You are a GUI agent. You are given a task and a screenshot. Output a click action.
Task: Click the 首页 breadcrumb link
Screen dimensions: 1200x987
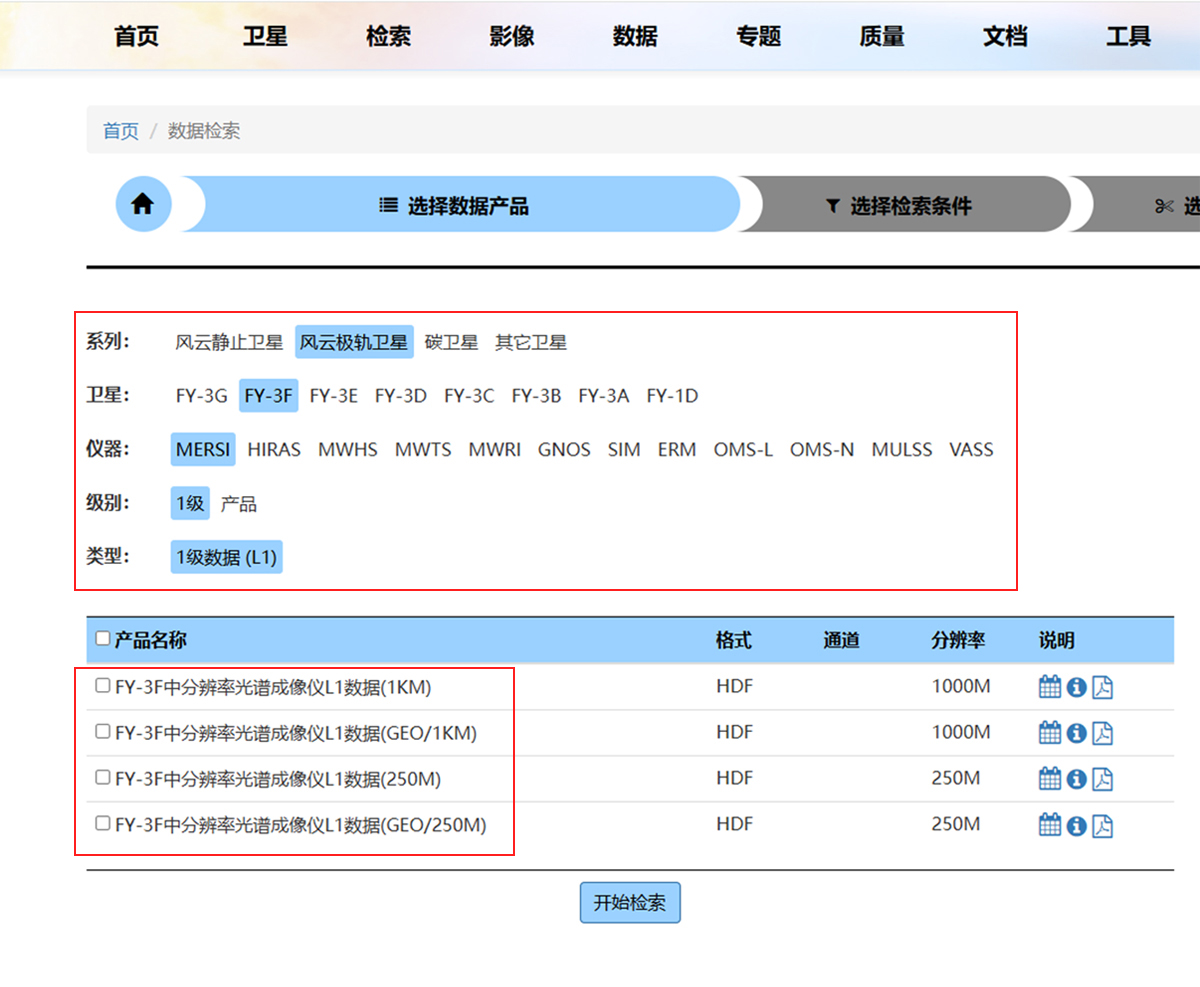pyautogui.click(x=121, y=131)
